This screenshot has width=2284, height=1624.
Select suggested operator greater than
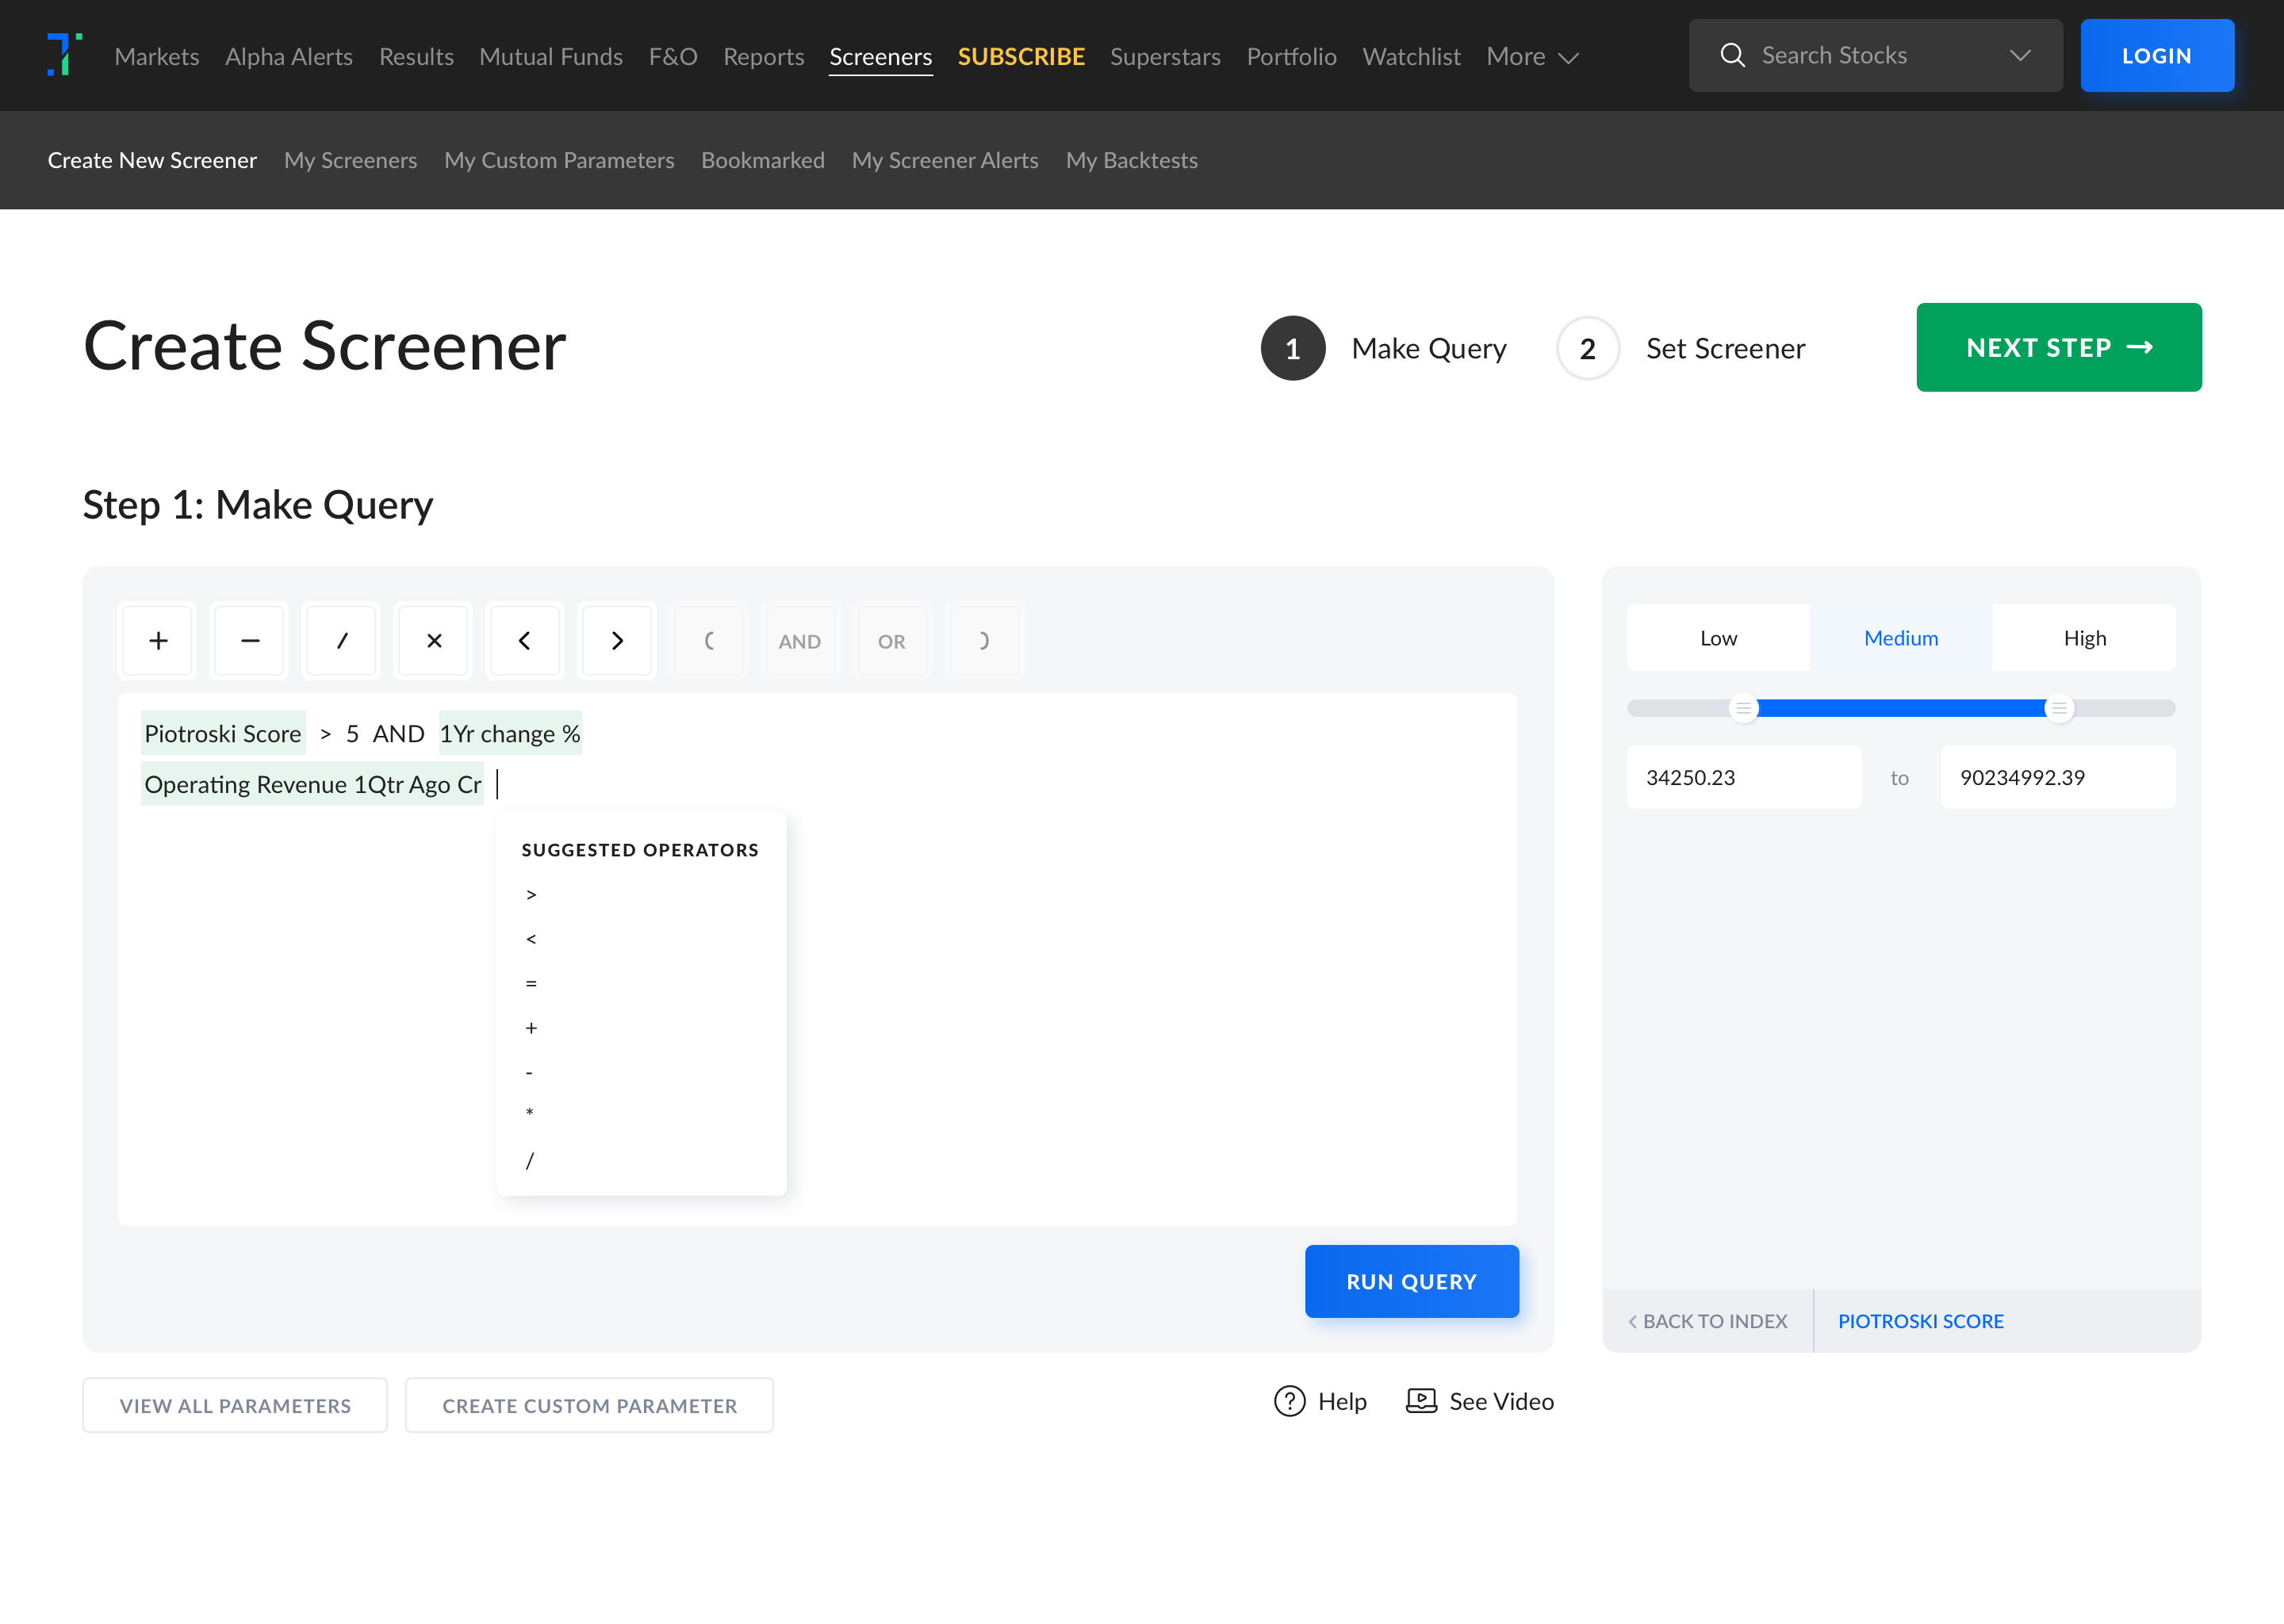click(x=531, y=894)
